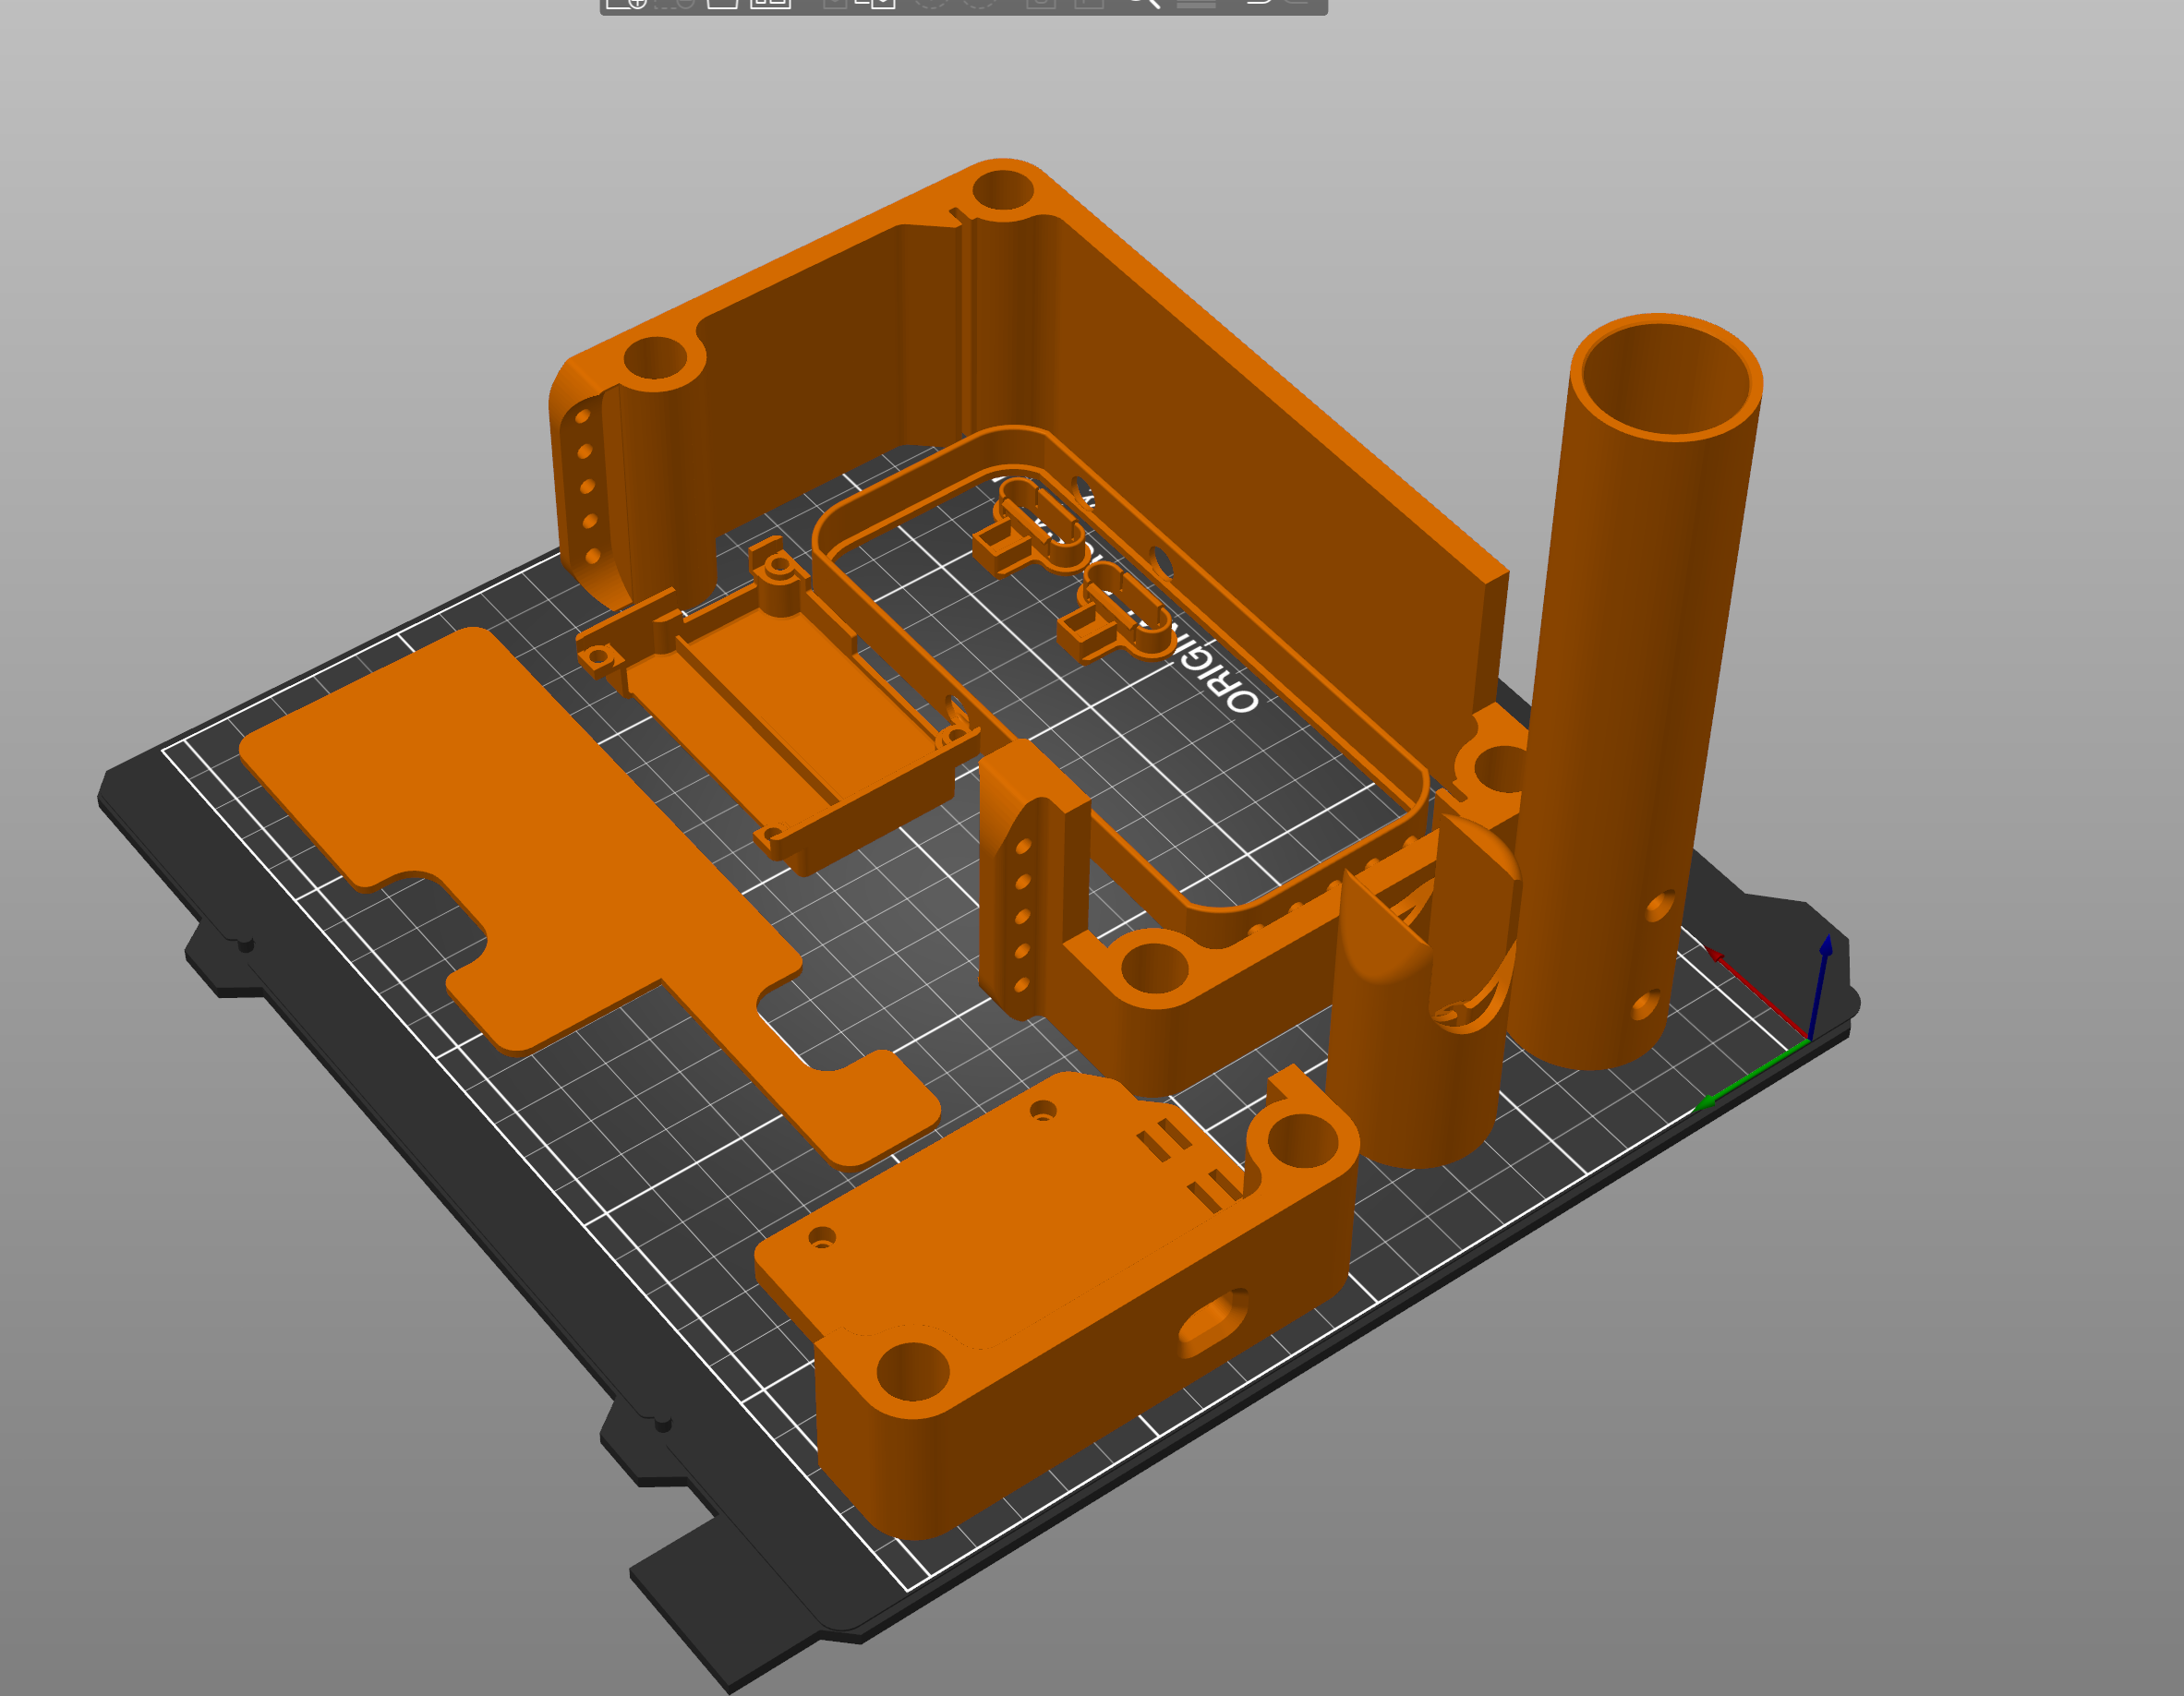
Task: Click the Delete all objects icon
Action: click(x=723, y=2)
